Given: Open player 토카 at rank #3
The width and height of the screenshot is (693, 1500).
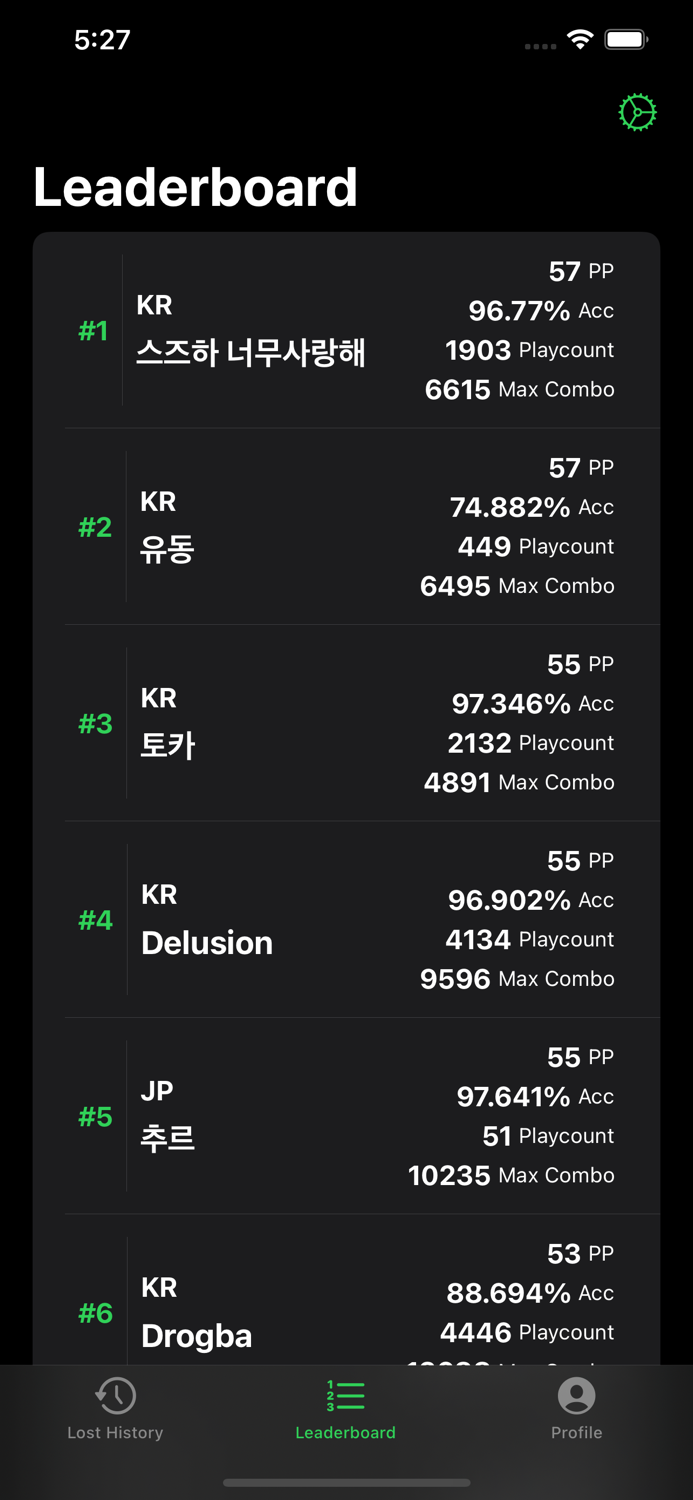Looking at the screenshot, I should [168, 745].
